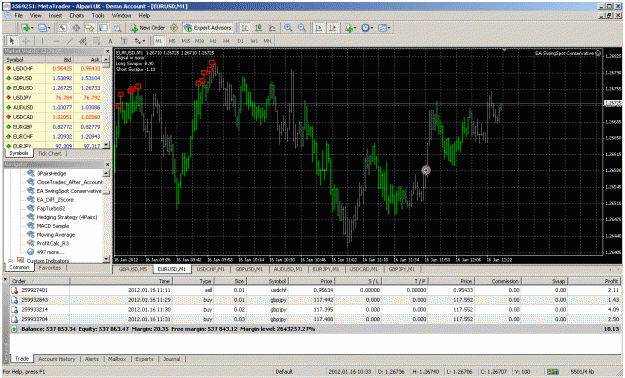Image resolution: width=625 pixels, height=378 pixels.
Task: Open the New Chart toolbar icon
Action: click(27, 28)
